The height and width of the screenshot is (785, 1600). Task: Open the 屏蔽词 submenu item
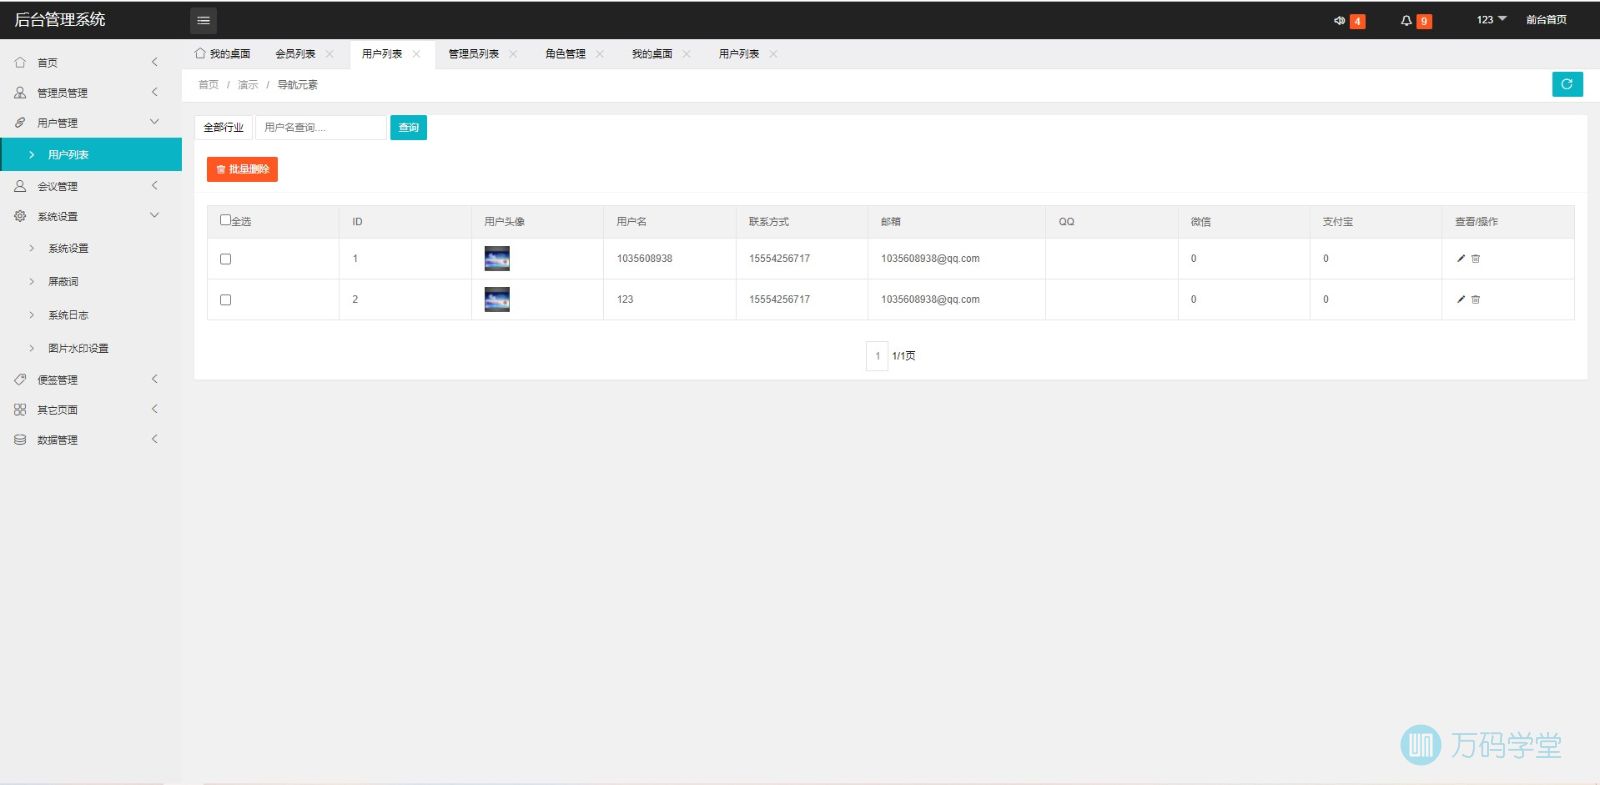point(63,281)
